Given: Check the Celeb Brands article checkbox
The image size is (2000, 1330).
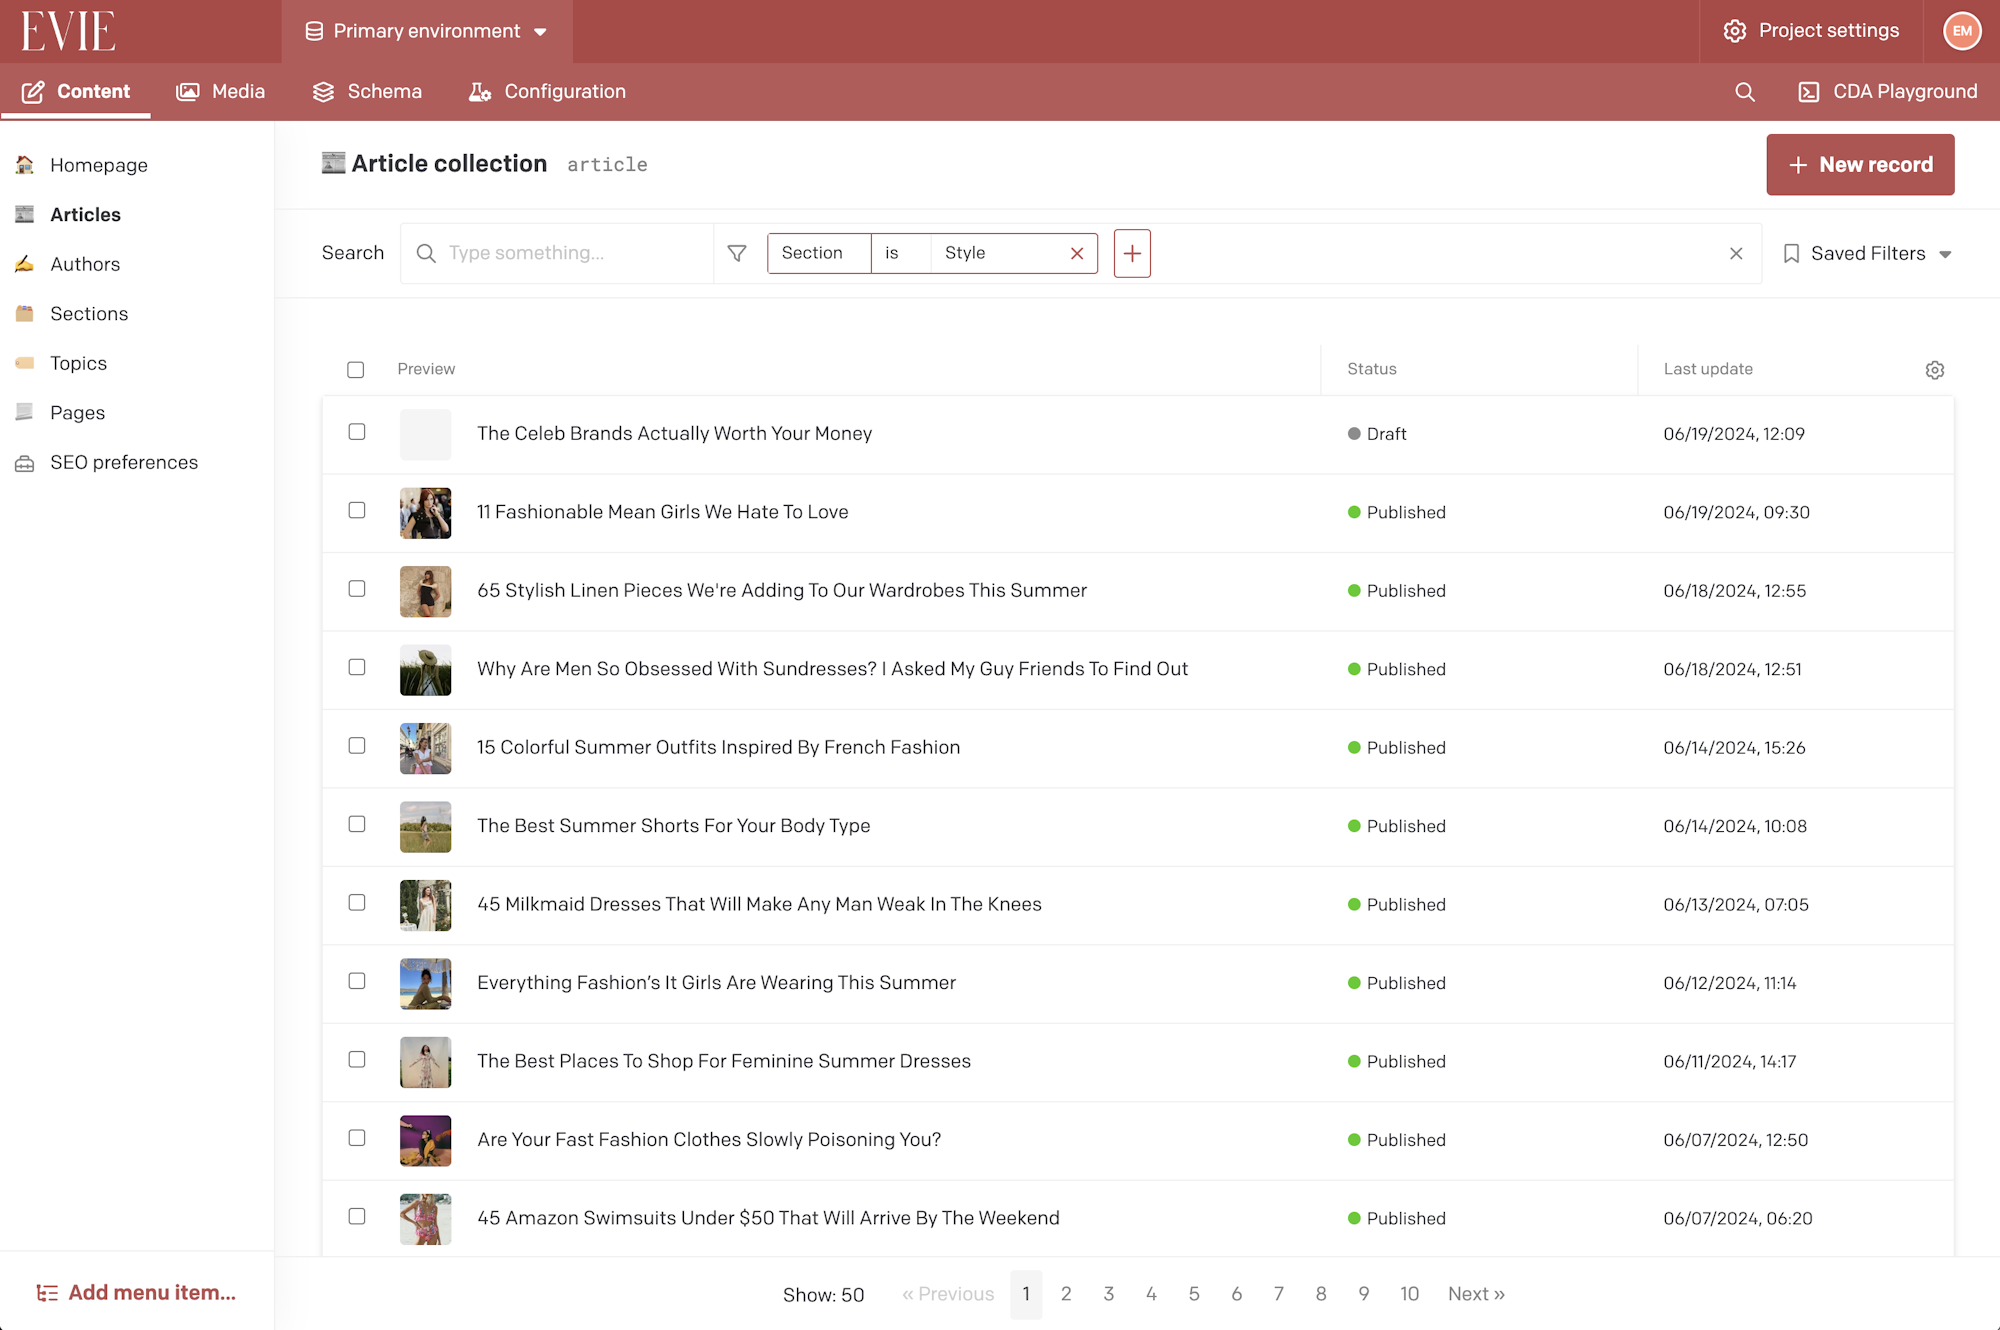Looking at the screenshot, I should [x=357, y=432].
